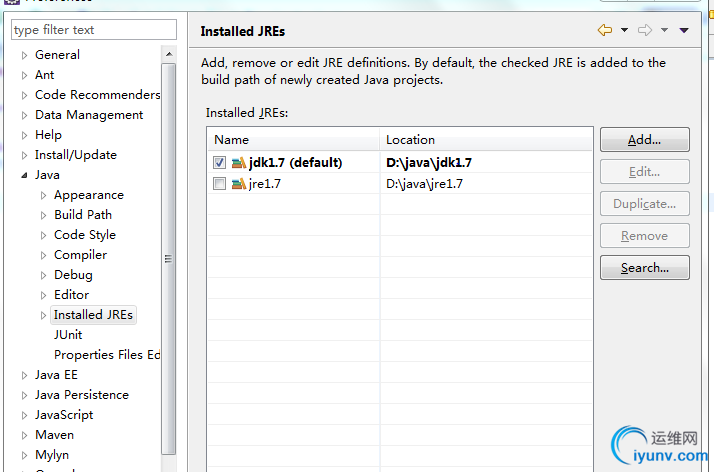Select Help in preferences tree
This screenshot has height=472, width=714.
point(48,135)
